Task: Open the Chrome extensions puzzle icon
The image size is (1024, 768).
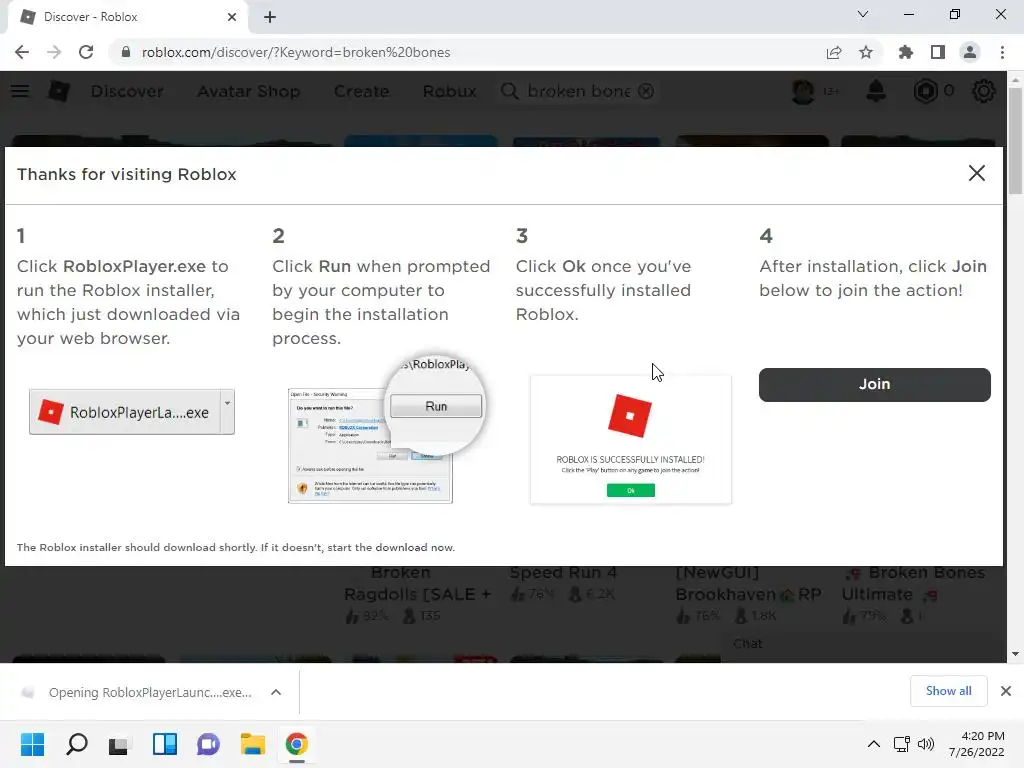Action: click(x=906, y=52)
